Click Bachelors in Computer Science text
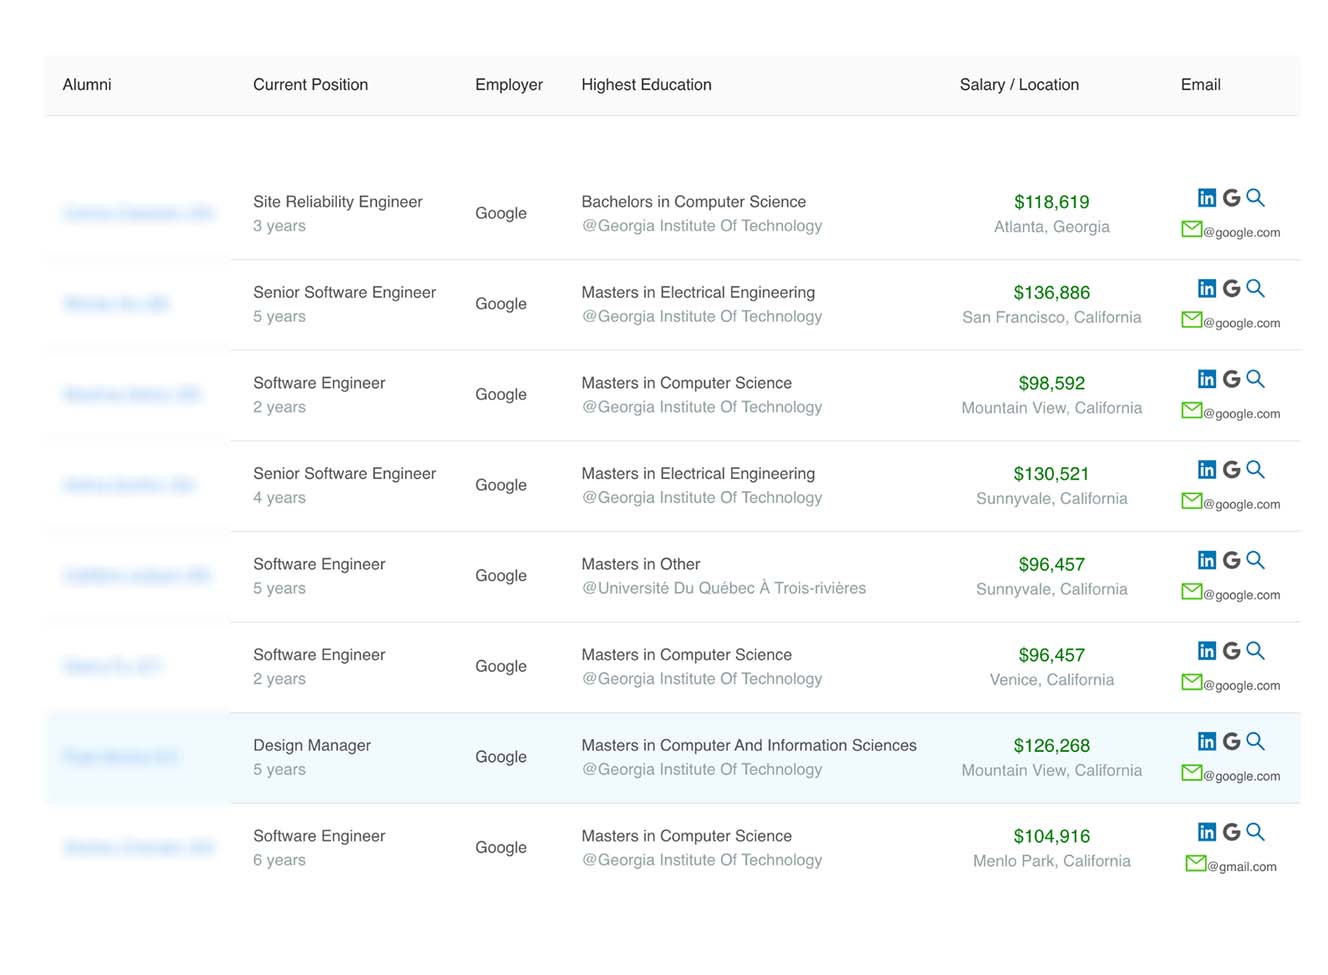The width and height of the screenshot is (1328, 975). tap(693, 202)
